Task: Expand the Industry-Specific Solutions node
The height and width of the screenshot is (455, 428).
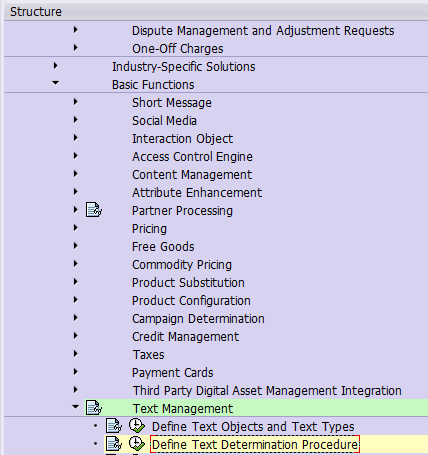Action: [56, 66]
